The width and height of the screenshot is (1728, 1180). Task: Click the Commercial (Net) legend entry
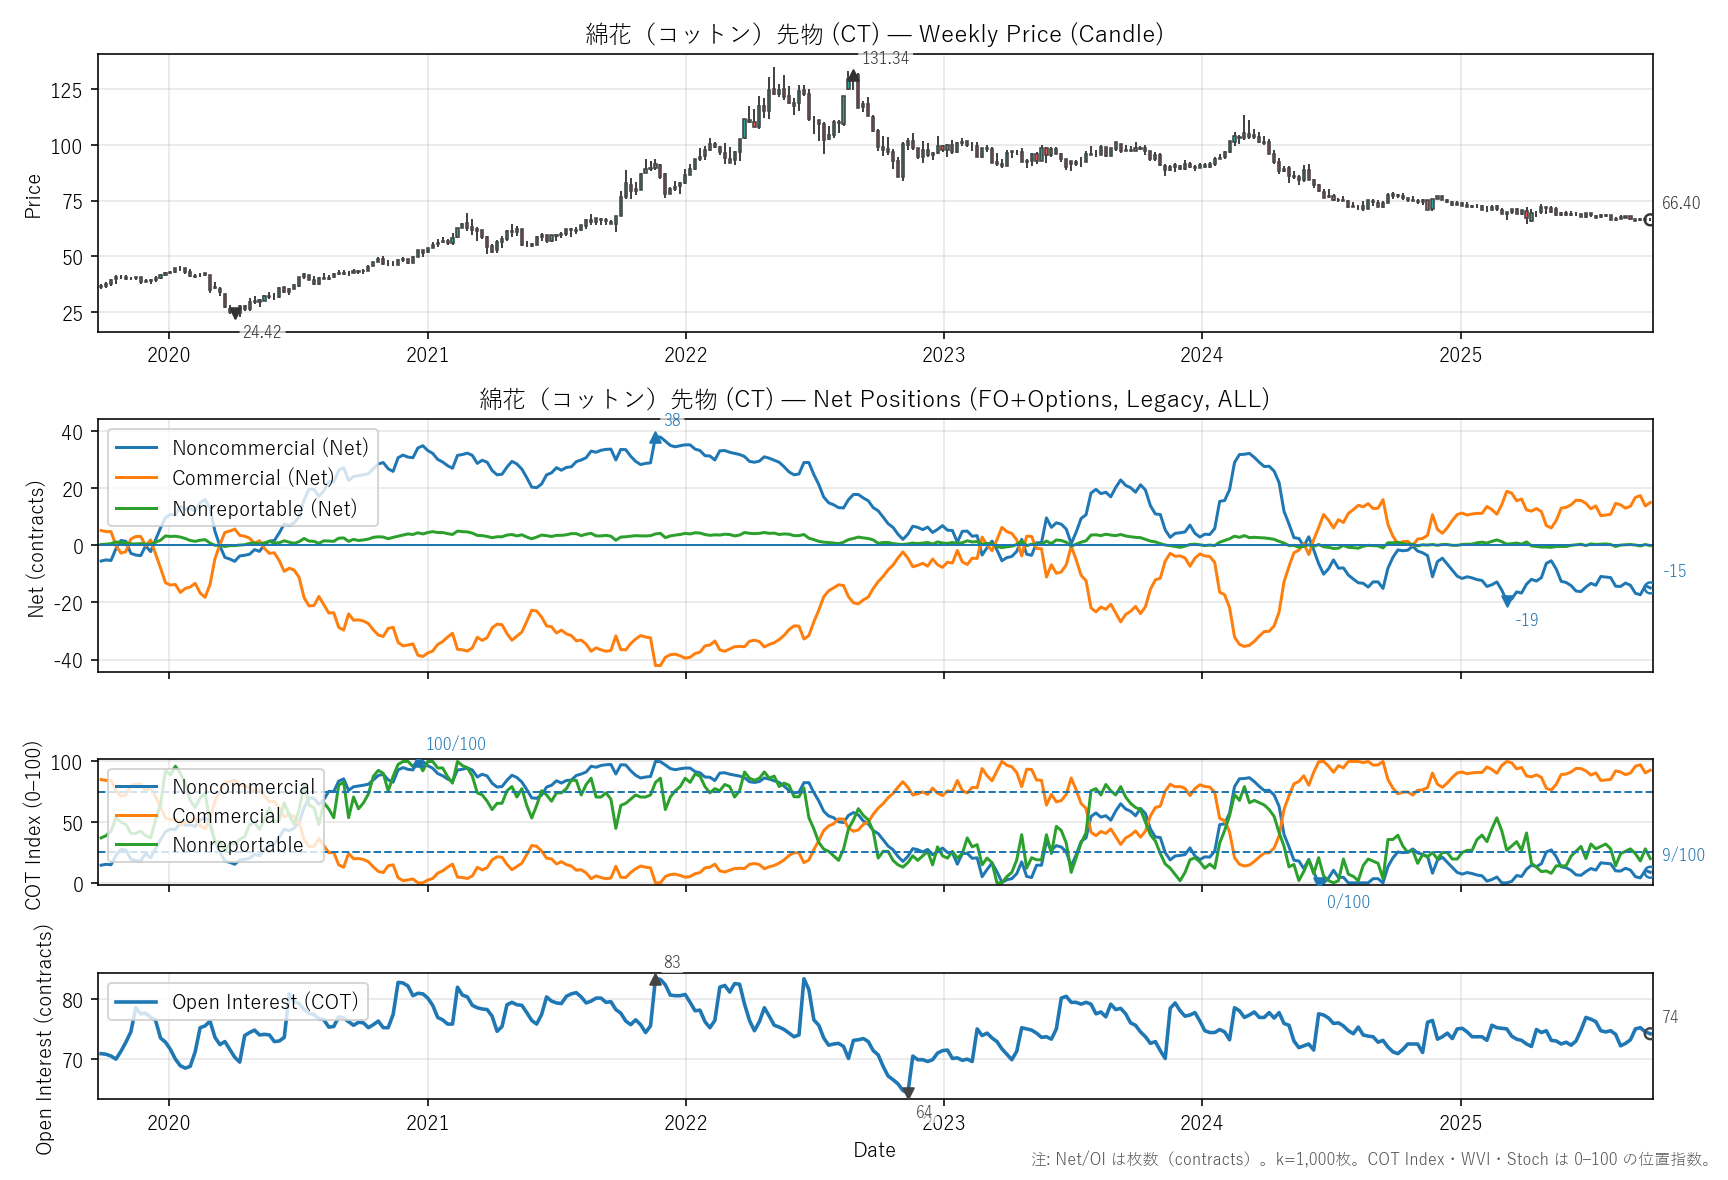(253, 478)
